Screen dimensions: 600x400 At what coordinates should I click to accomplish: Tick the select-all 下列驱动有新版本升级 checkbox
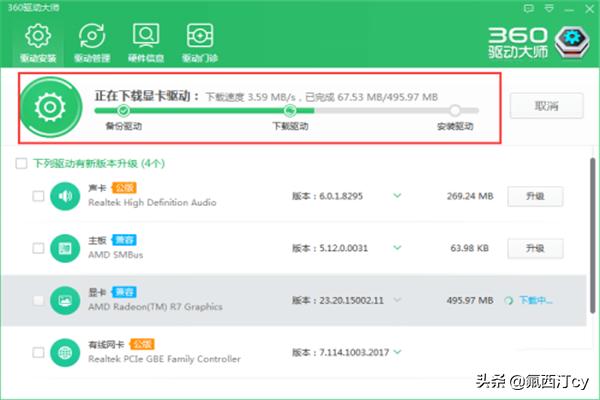coord(21,163)
